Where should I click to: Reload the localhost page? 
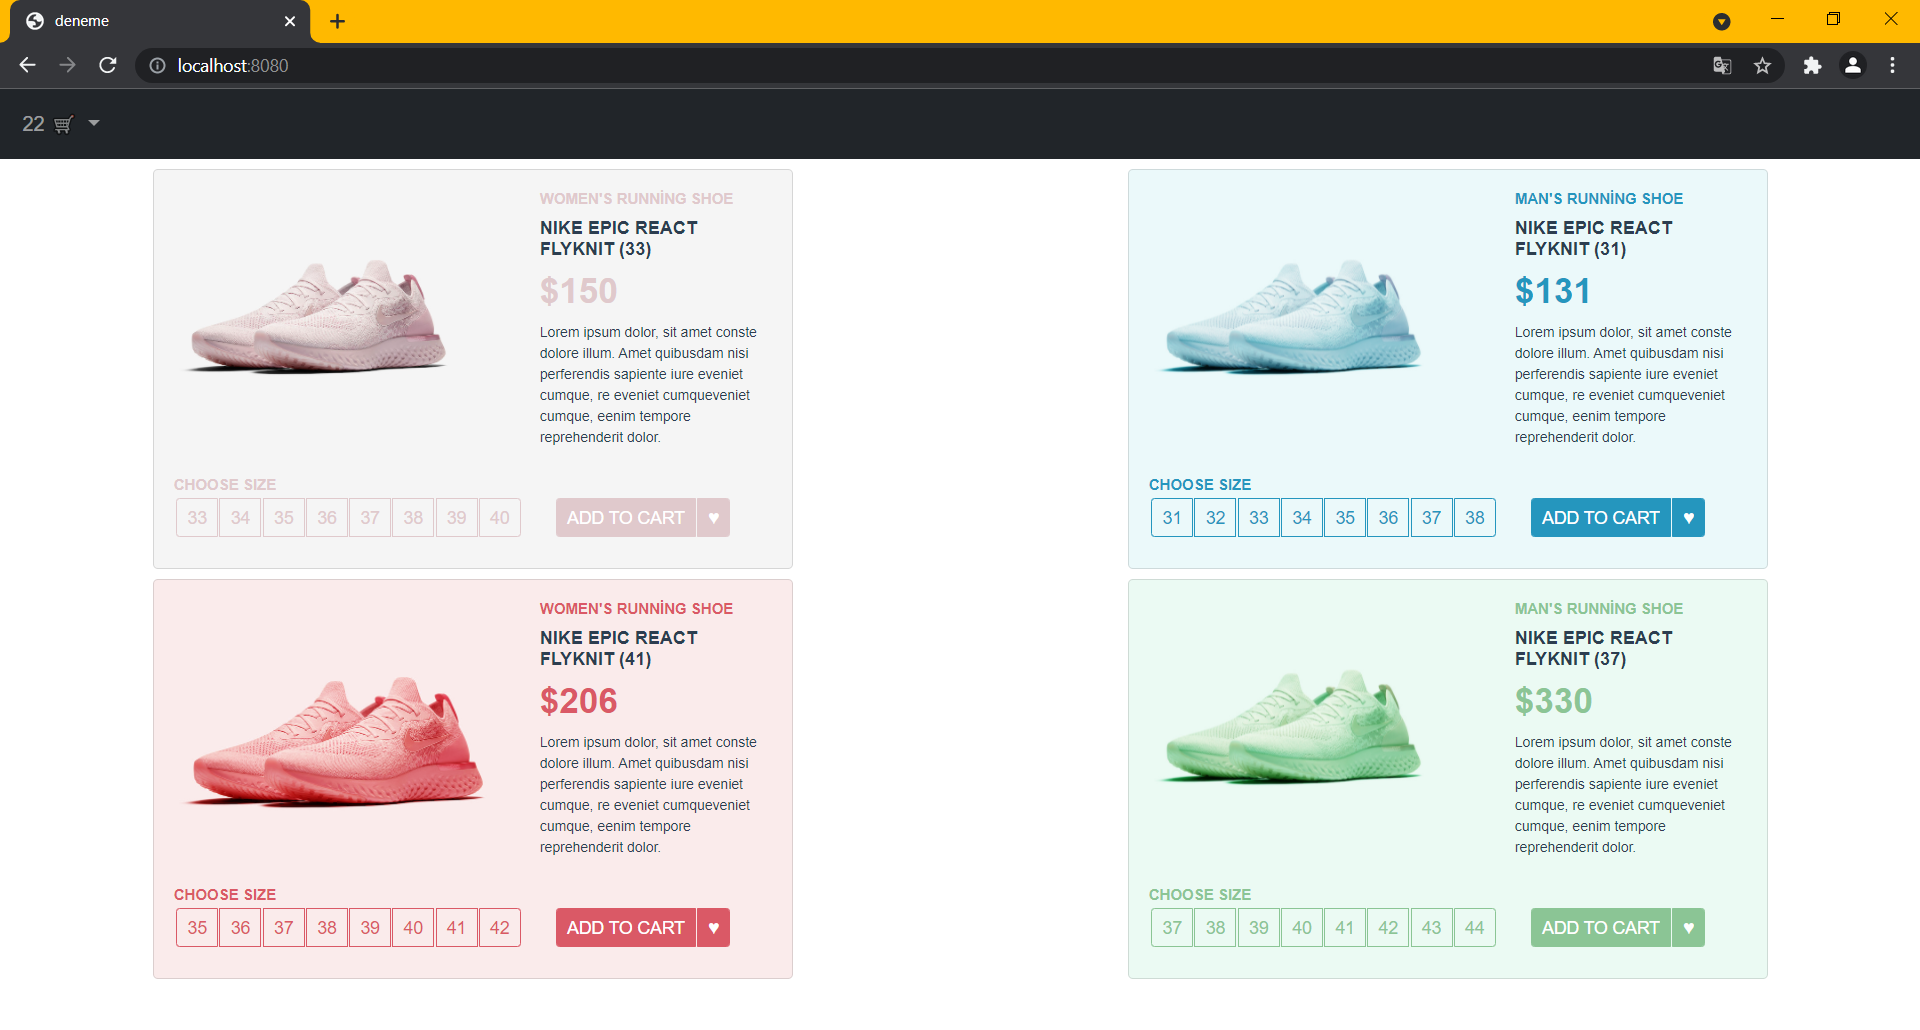coord(108,65)
